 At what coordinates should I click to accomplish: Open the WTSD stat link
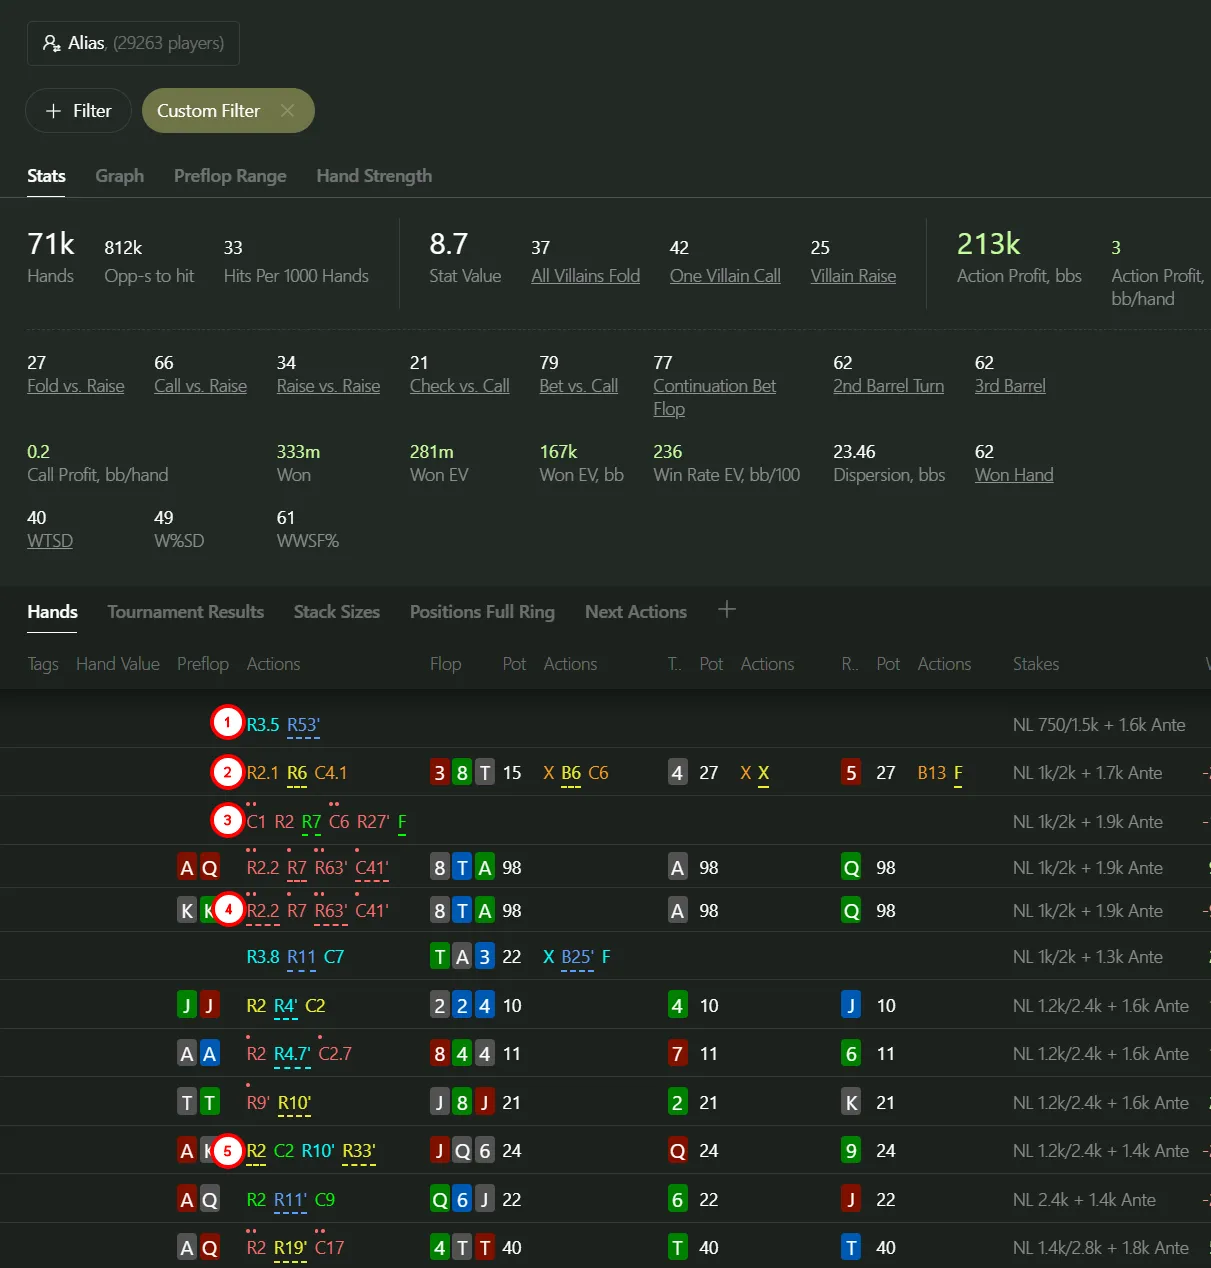click(50, 541)
